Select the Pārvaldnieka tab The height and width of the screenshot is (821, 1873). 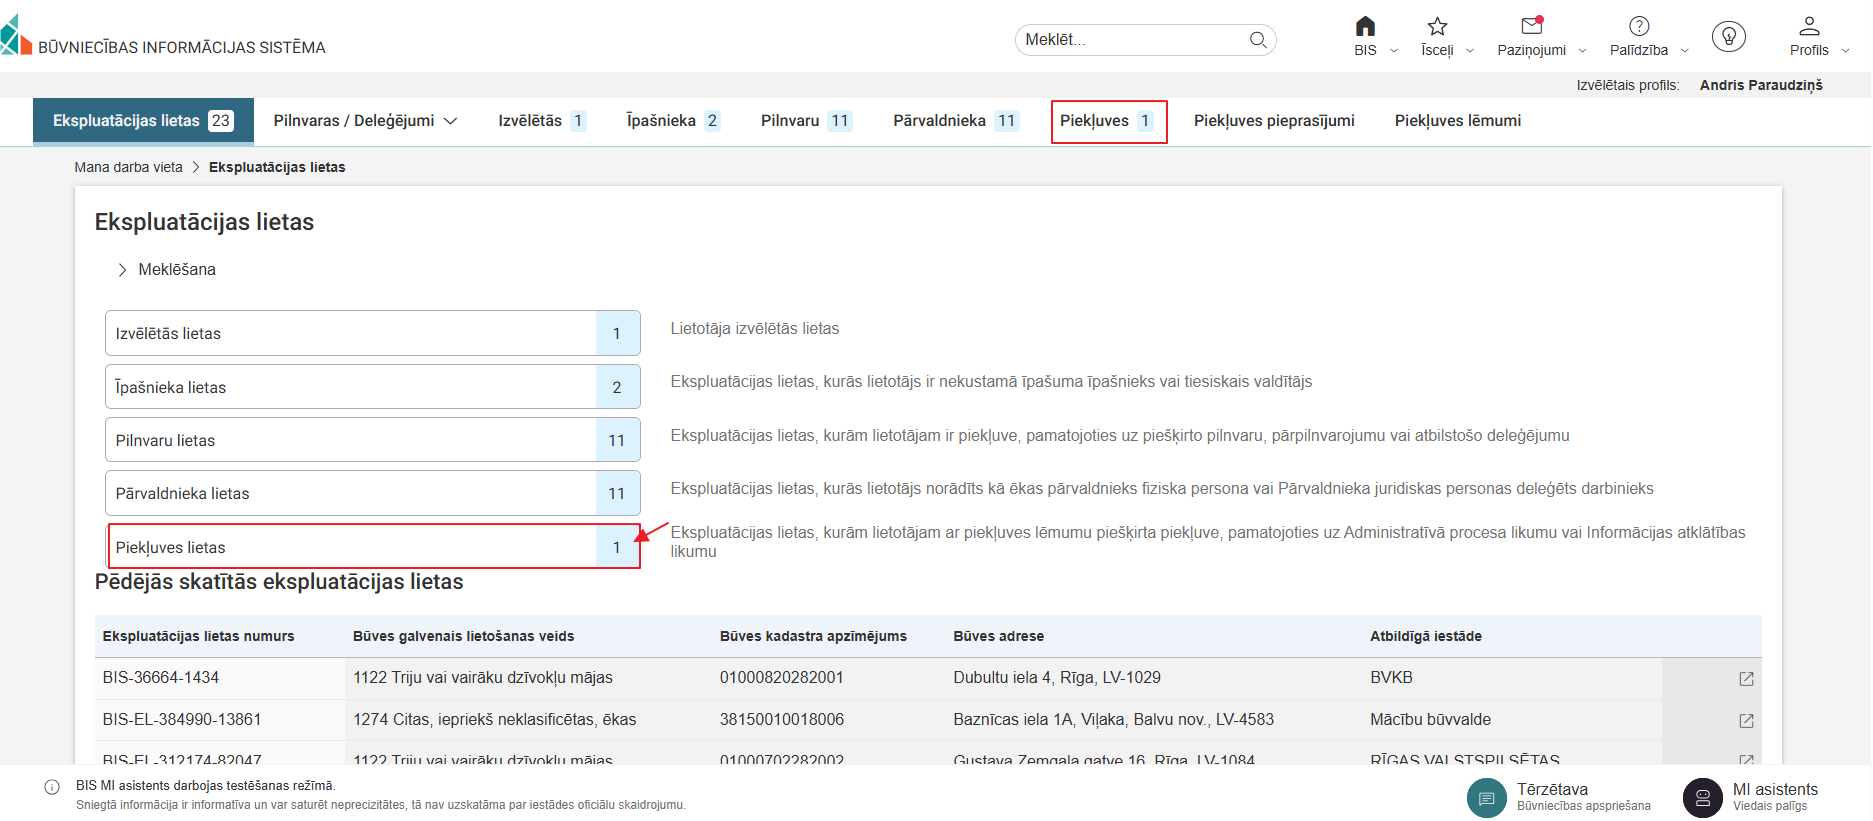tap(954, 121)
